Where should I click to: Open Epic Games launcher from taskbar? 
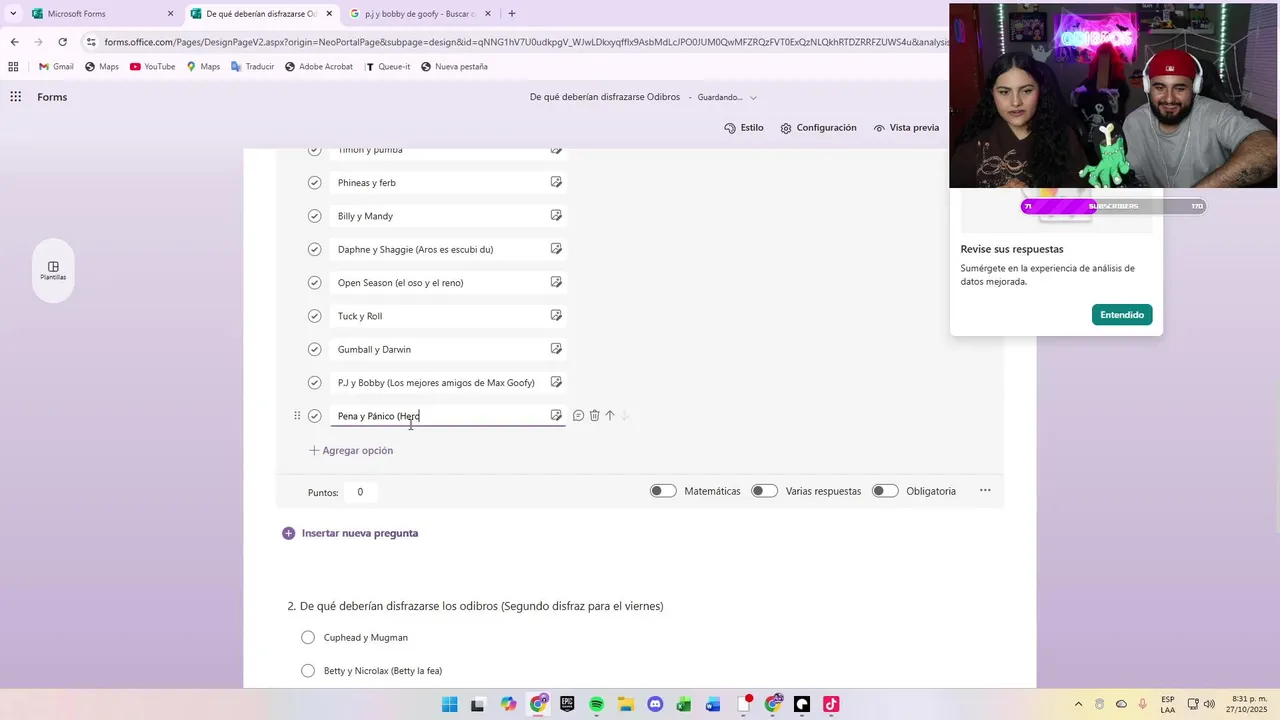(x=567, y=704)
